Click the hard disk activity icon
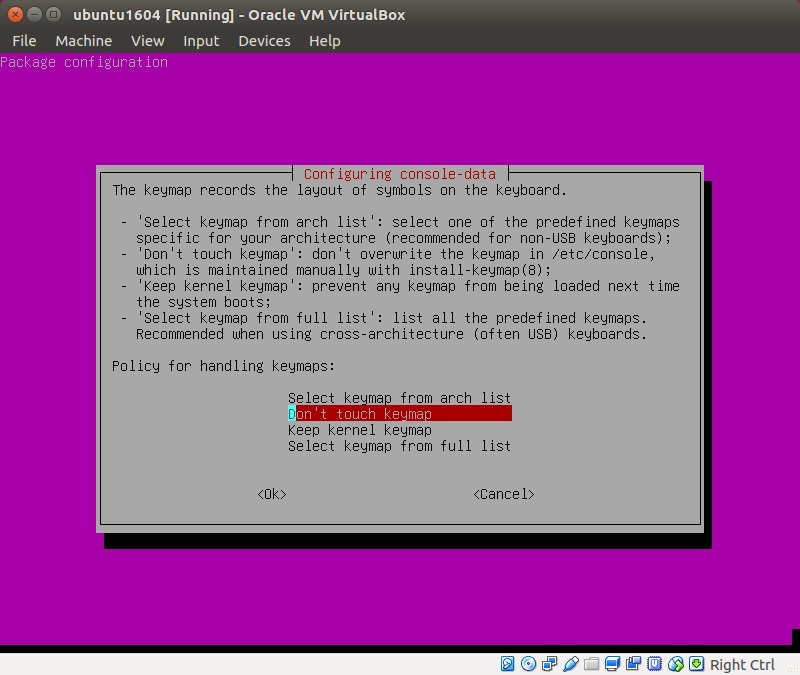Viewport: 800px width, 675px height. point(508,664)
